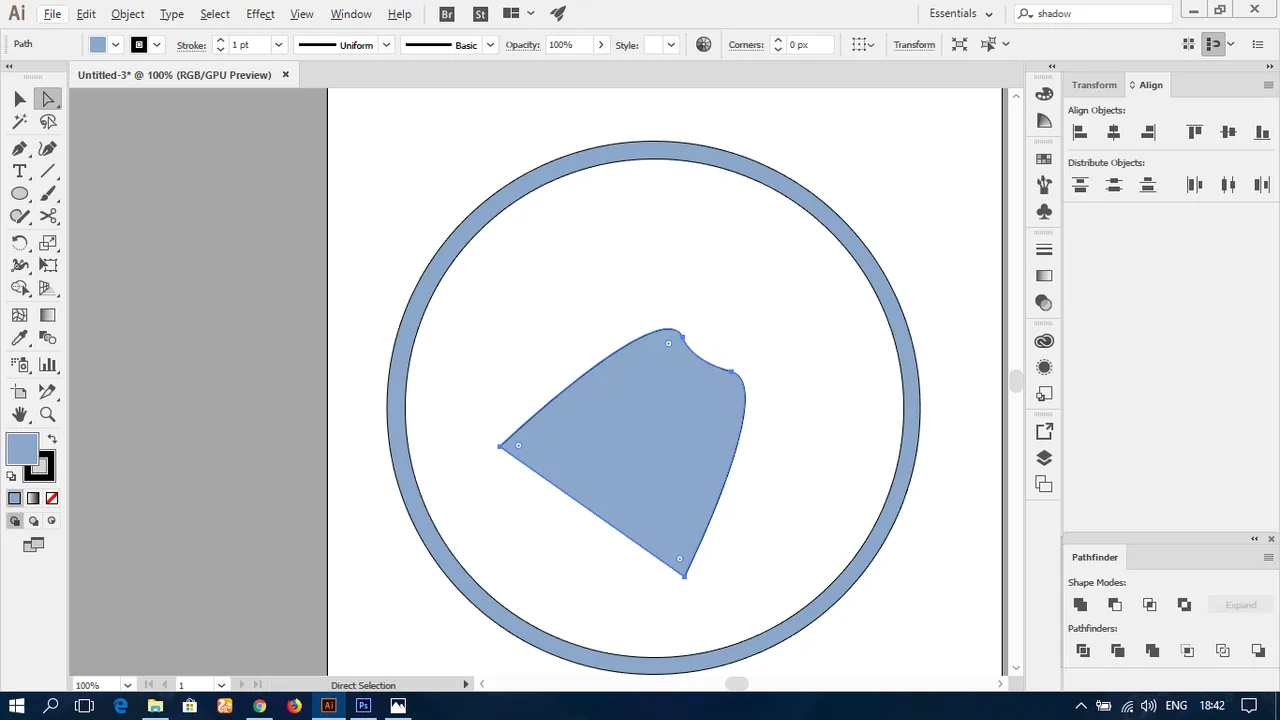
Task: Select the Hand tool
Action: pyautogui.click(x=19, y=414)
